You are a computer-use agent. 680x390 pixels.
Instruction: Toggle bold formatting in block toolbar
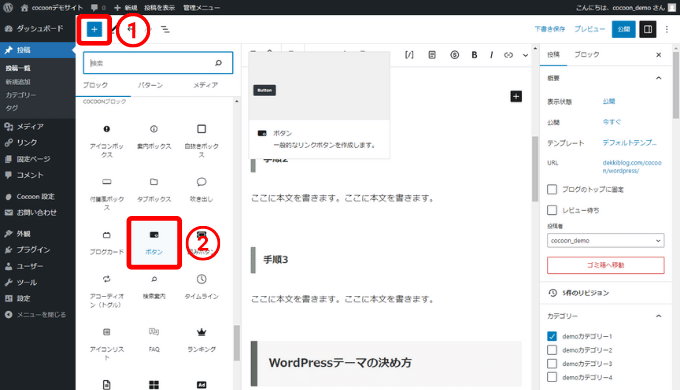pyautogui.click(x=474, y=55)
